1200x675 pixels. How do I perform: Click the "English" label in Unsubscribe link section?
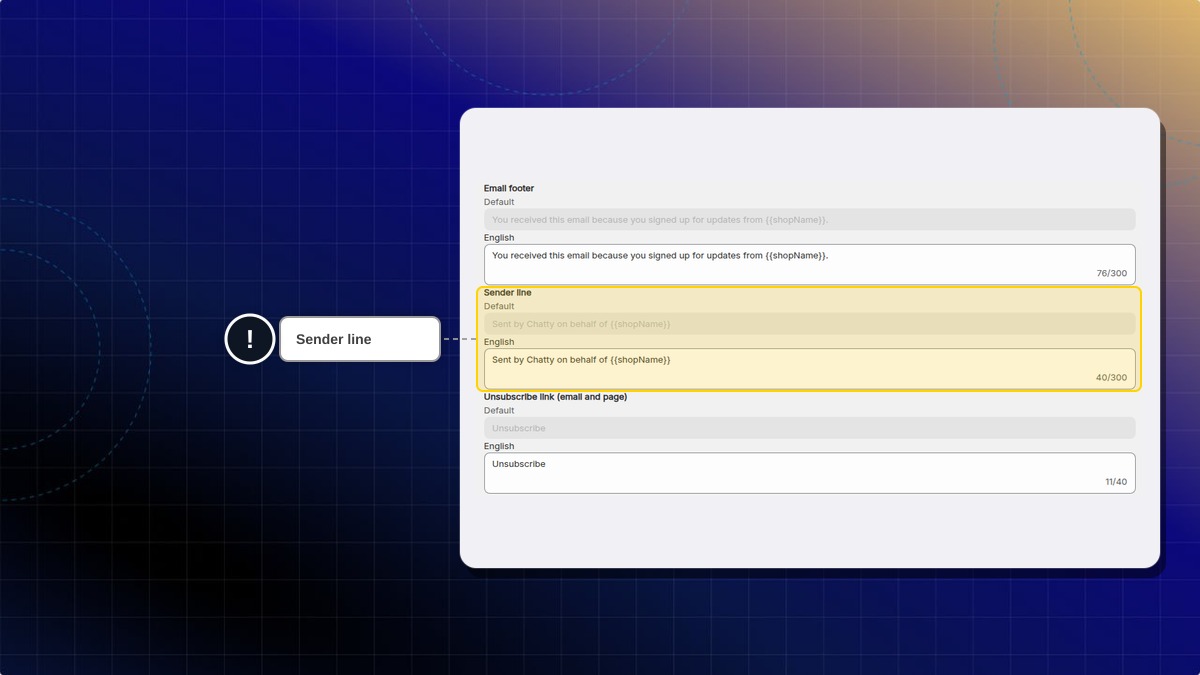(499, 446)
